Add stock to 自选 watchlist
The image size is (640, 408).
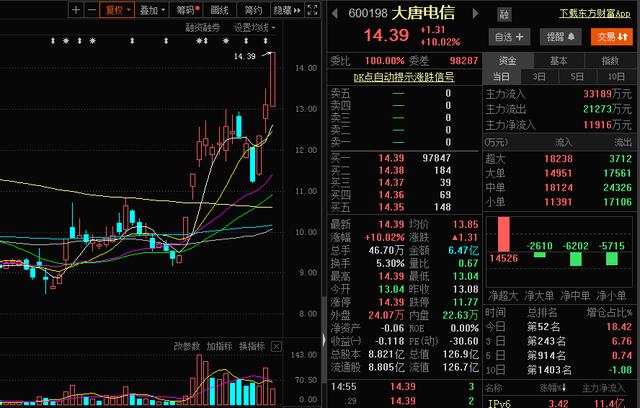(509, 37)
